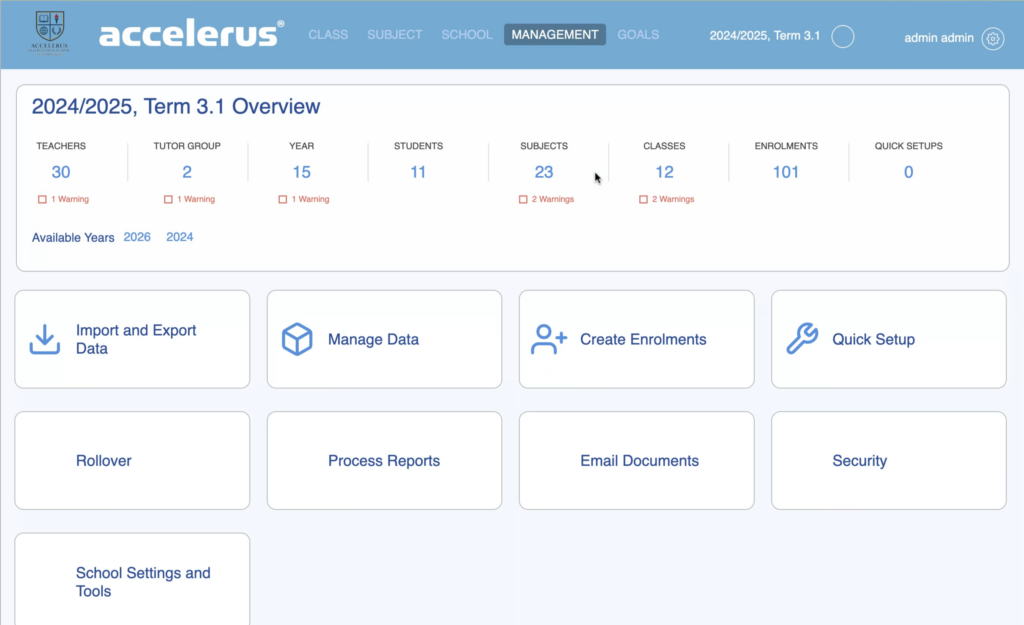The height and width of the screenshot is (625, 1024).
Task: Click the accelerus wordmark logo
Action: point(190,34)
